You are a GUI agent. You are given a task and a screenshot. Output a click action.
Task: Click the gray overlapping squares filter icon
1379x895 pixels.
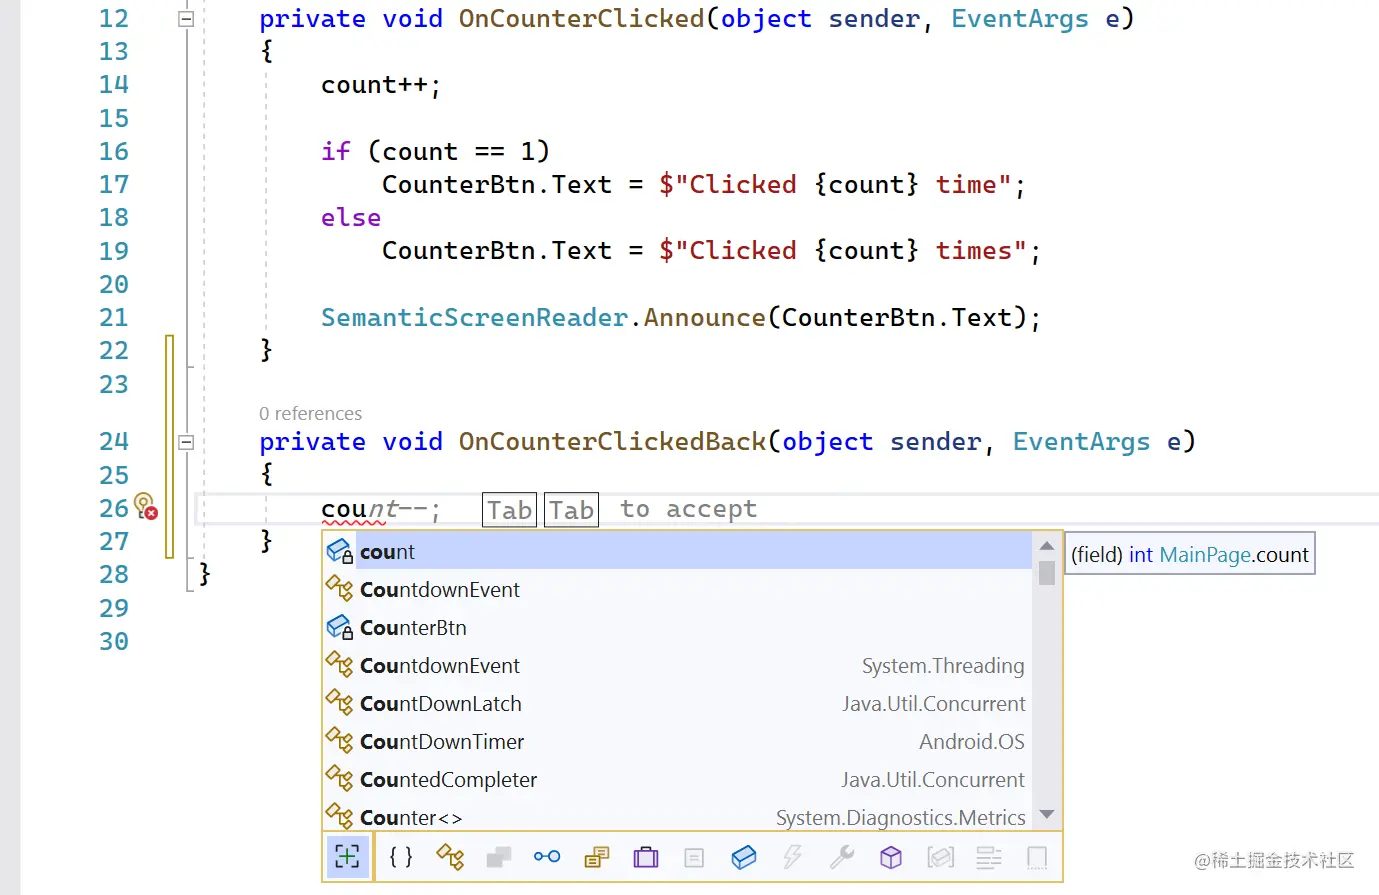(498, 857)
